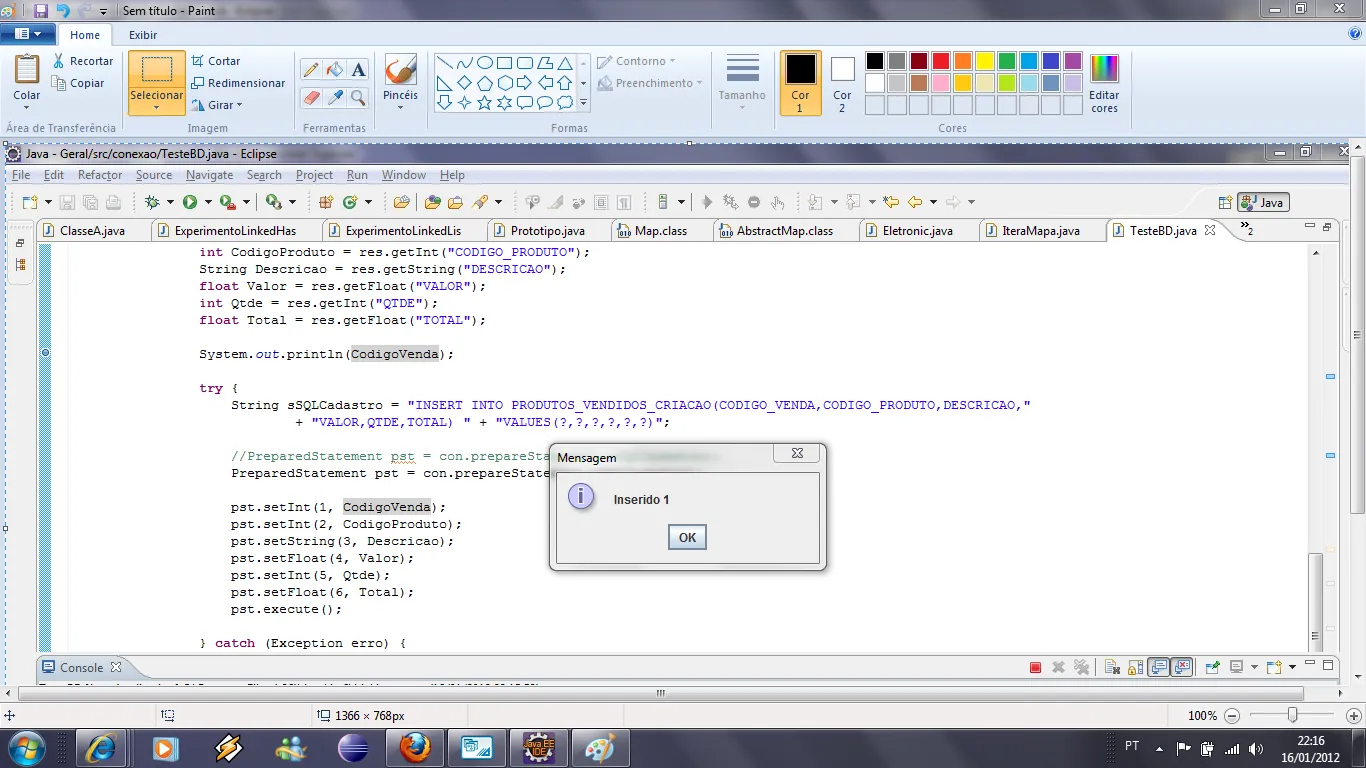Open the Pincéis brushes dropdown
The image size is (1366, 768).
pyautogui.click(x=400, y=107)
